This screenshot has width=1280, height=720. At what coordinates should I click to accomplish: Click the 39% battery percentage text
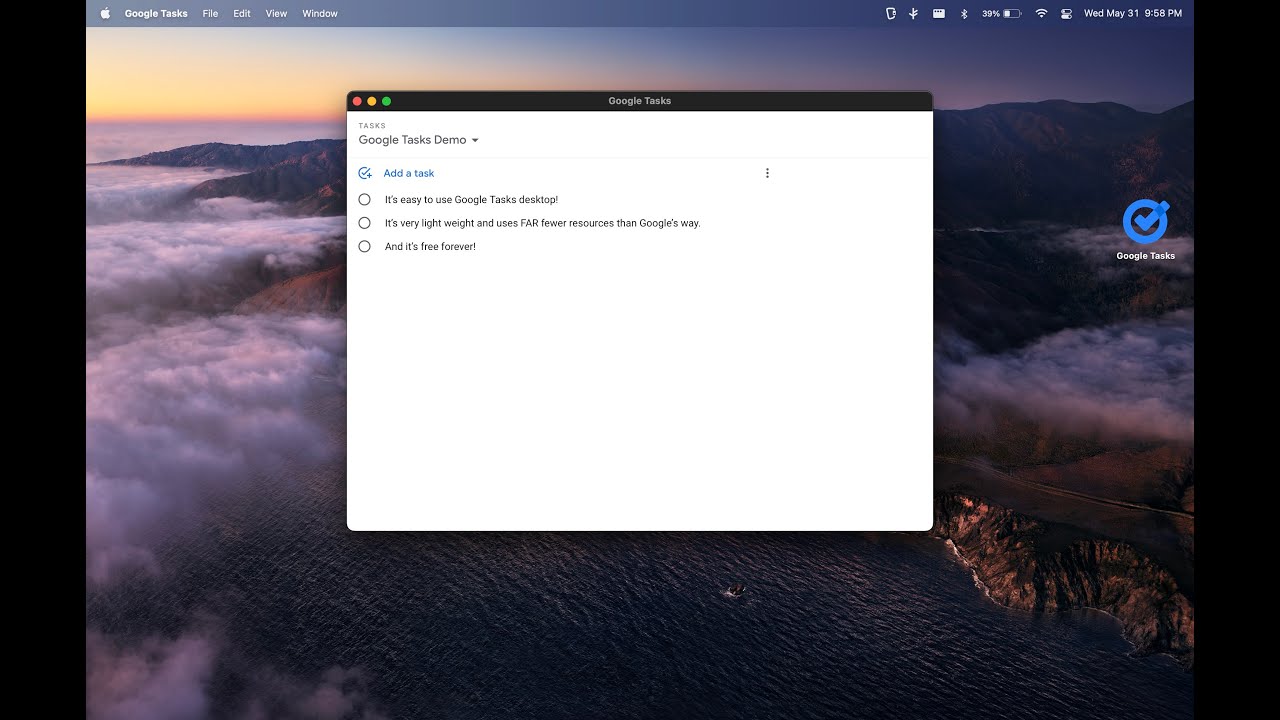[x=990, y=13]
